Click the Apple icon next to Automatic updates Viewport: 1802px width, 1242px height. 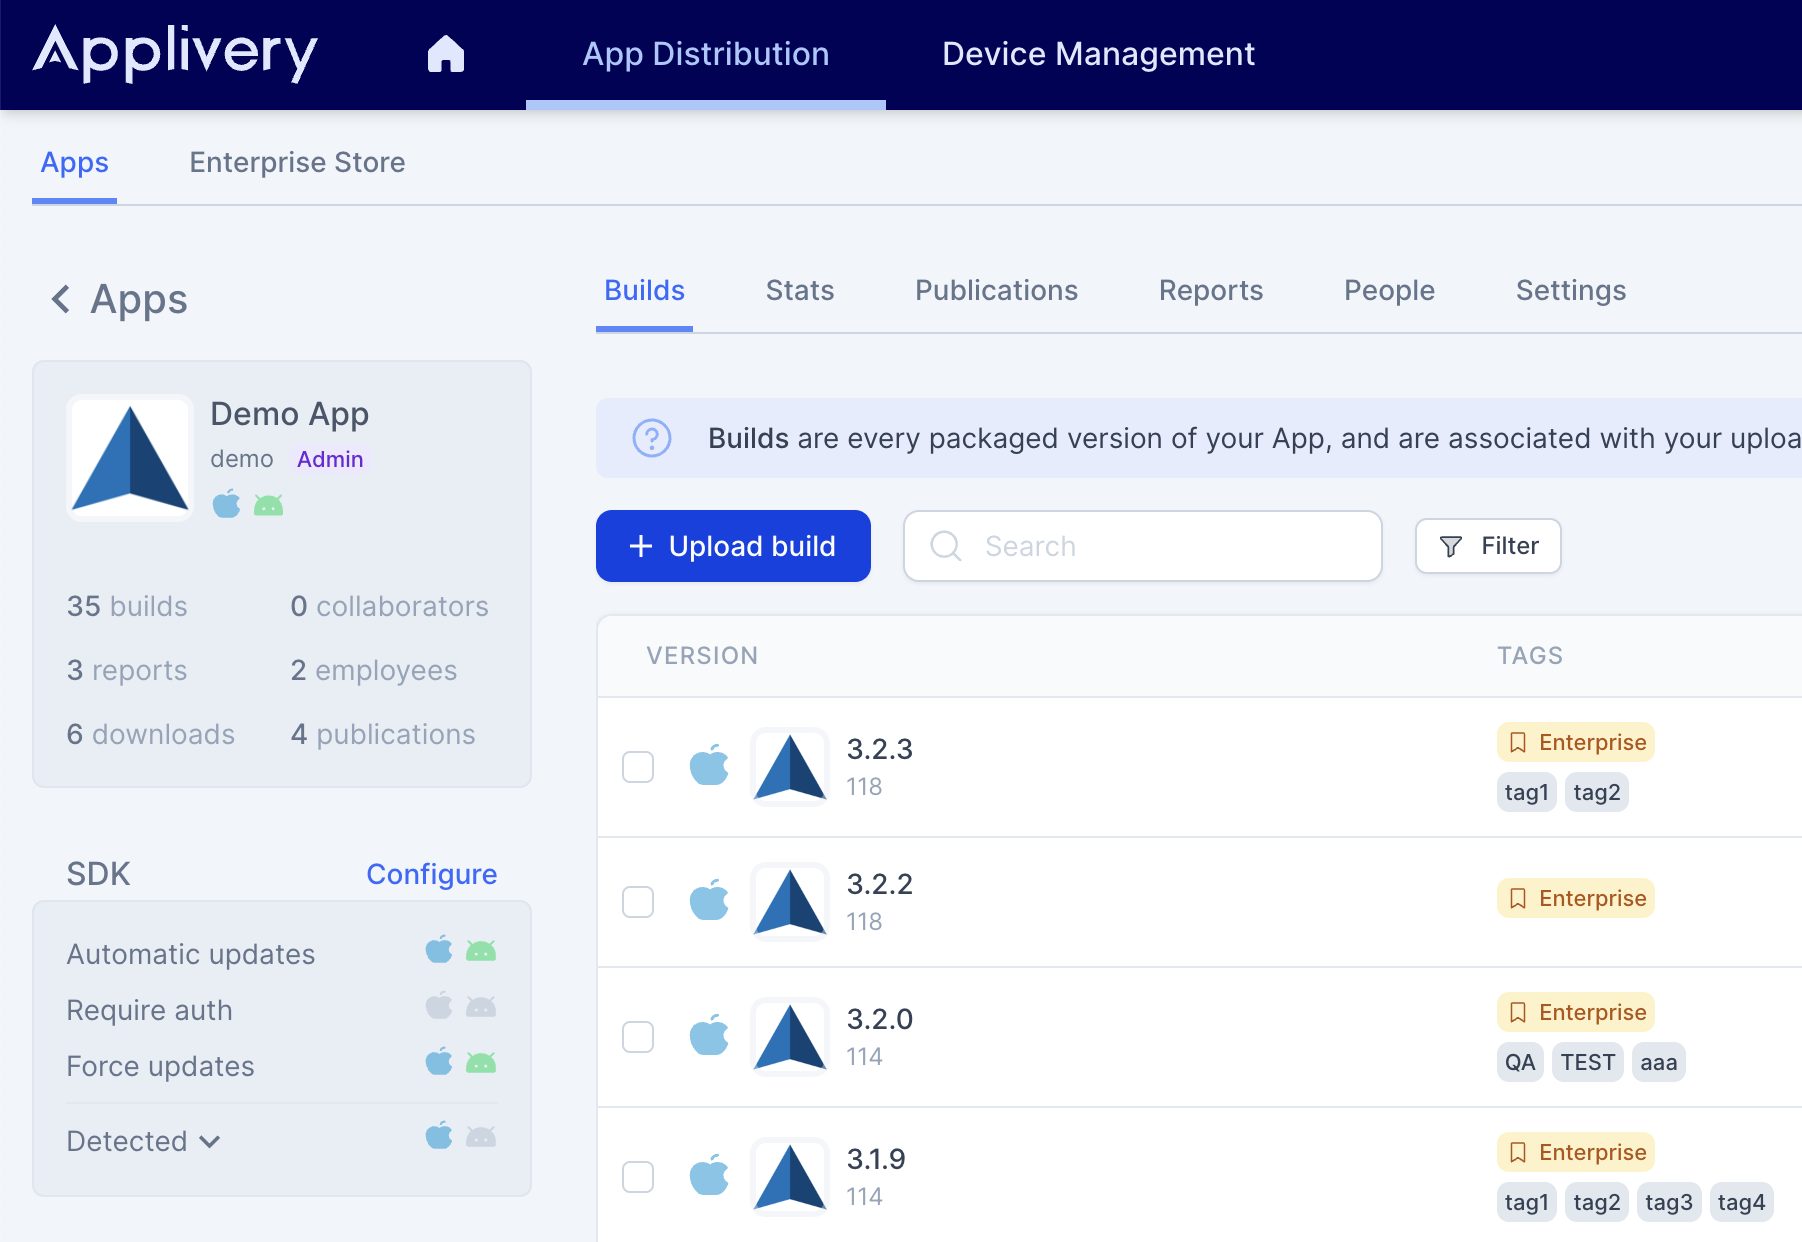(x=438, y=952)
